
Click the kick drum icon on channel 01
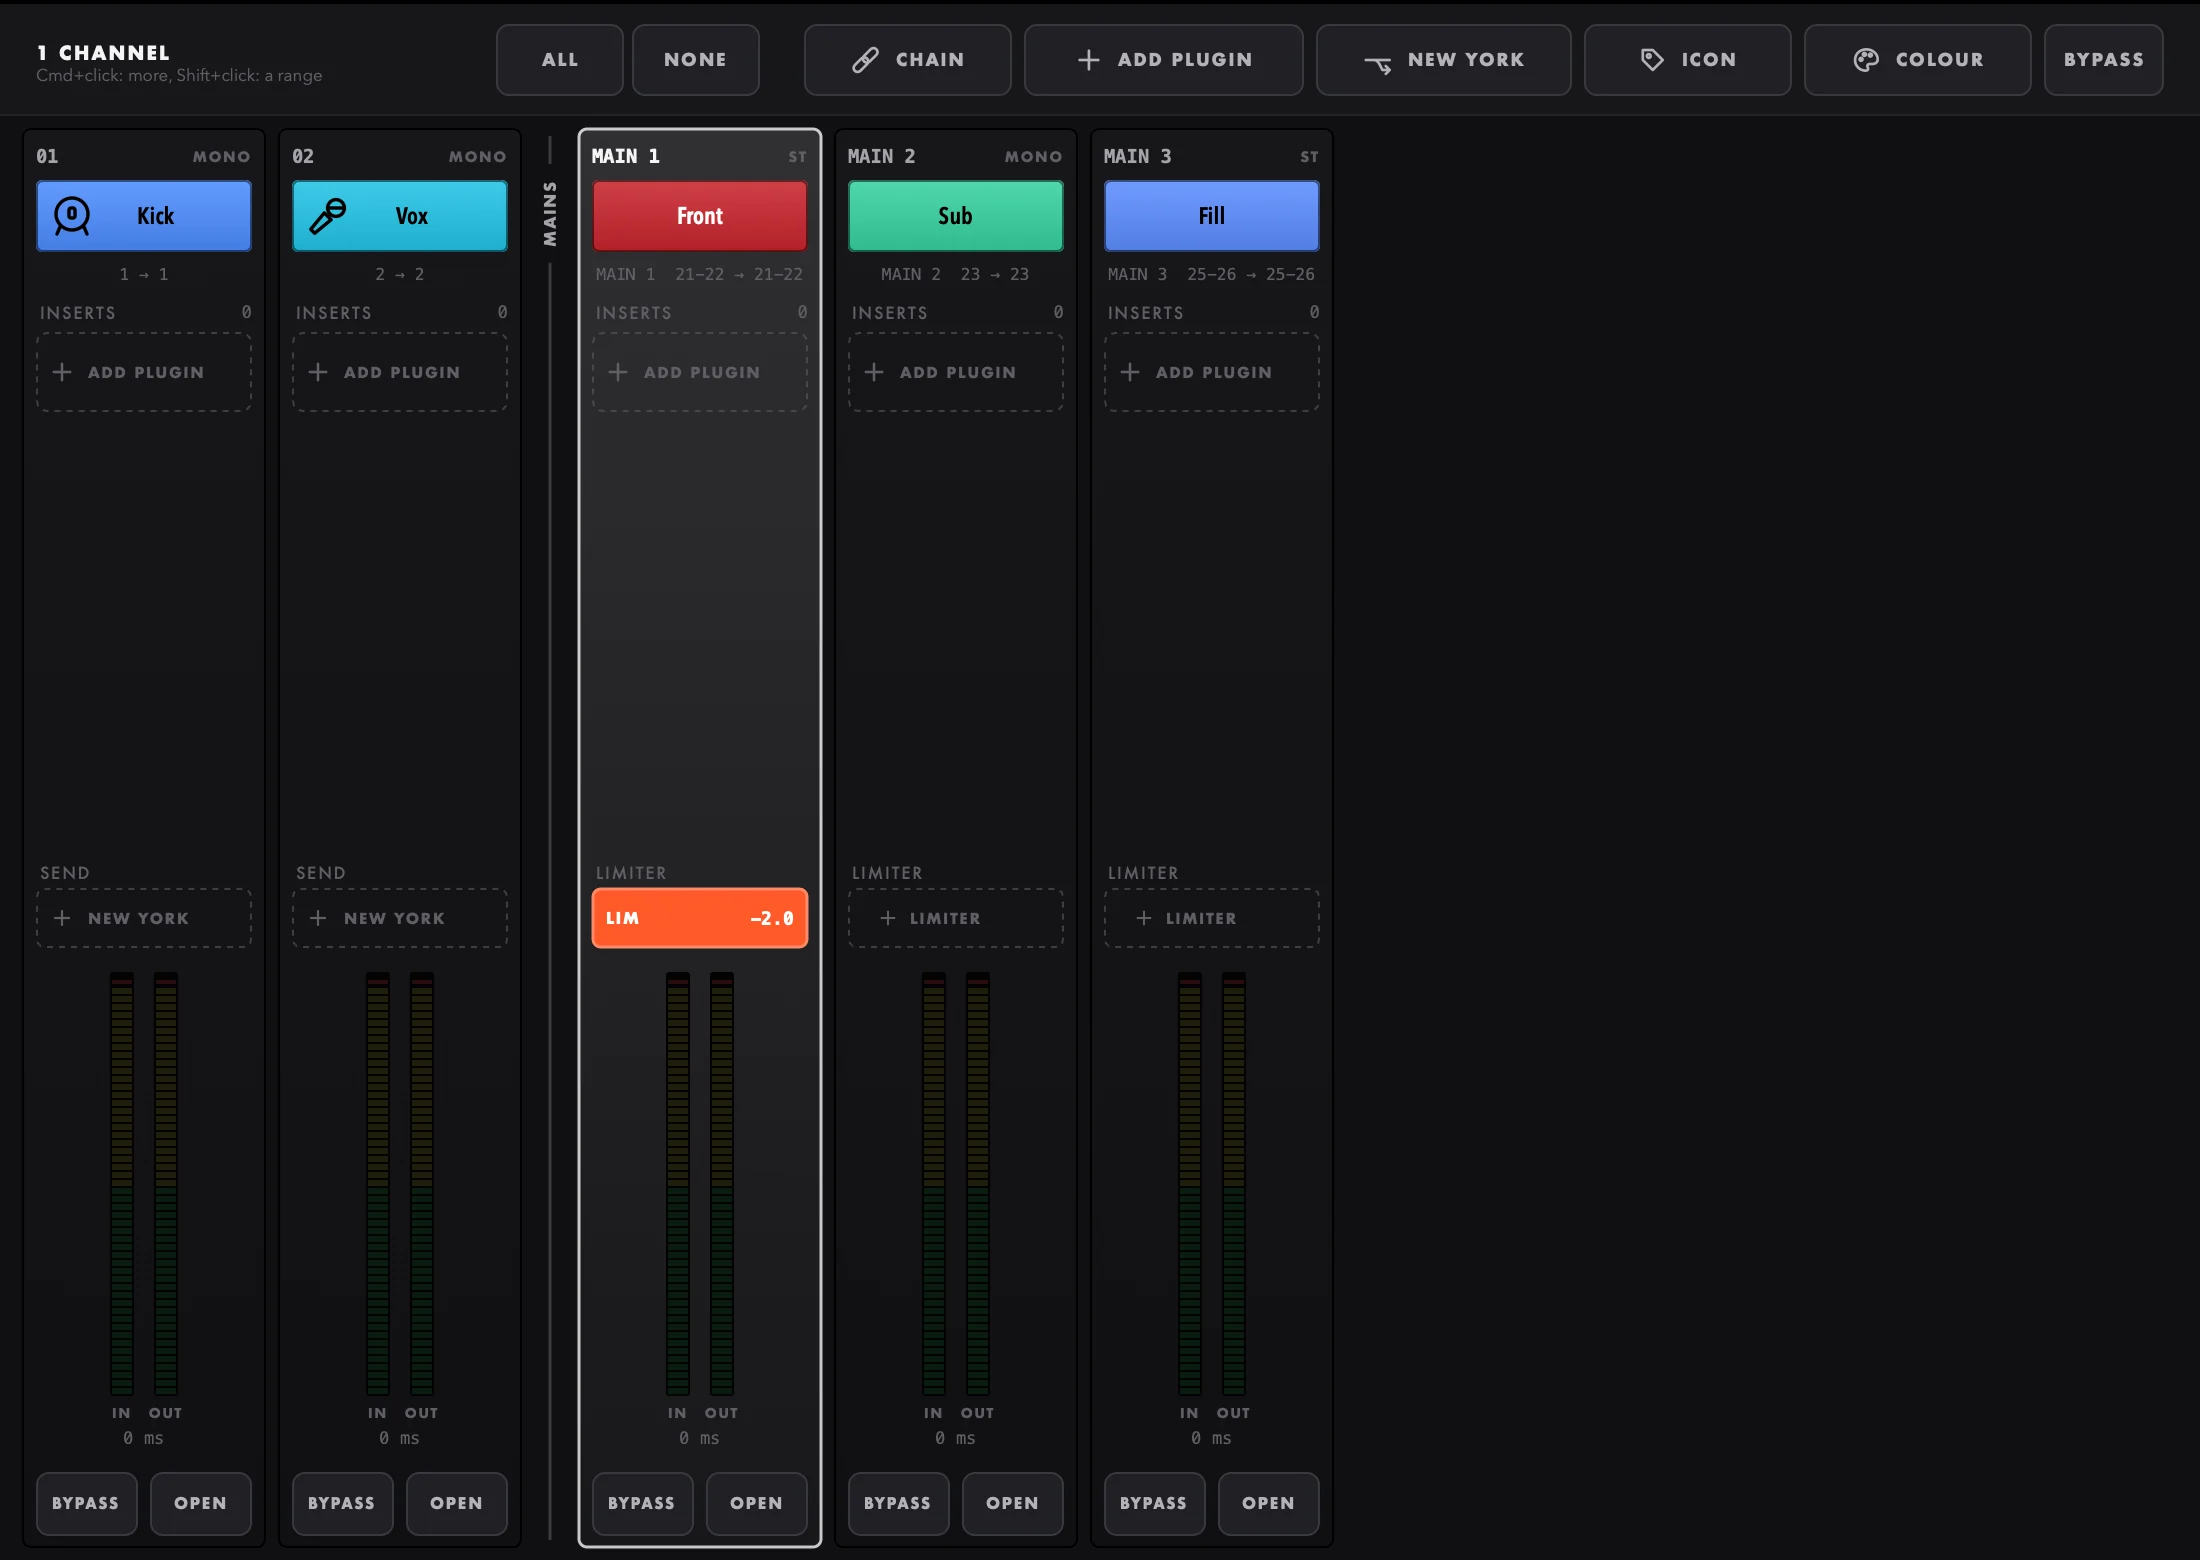coord(72,216)
